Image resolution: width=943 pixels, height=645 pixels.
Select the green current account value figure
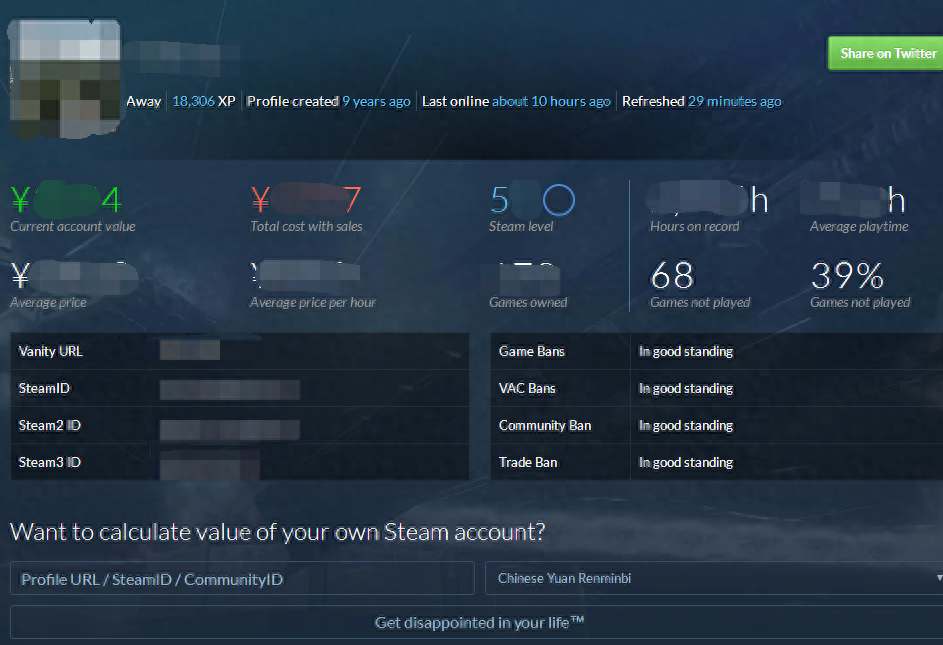66,201
